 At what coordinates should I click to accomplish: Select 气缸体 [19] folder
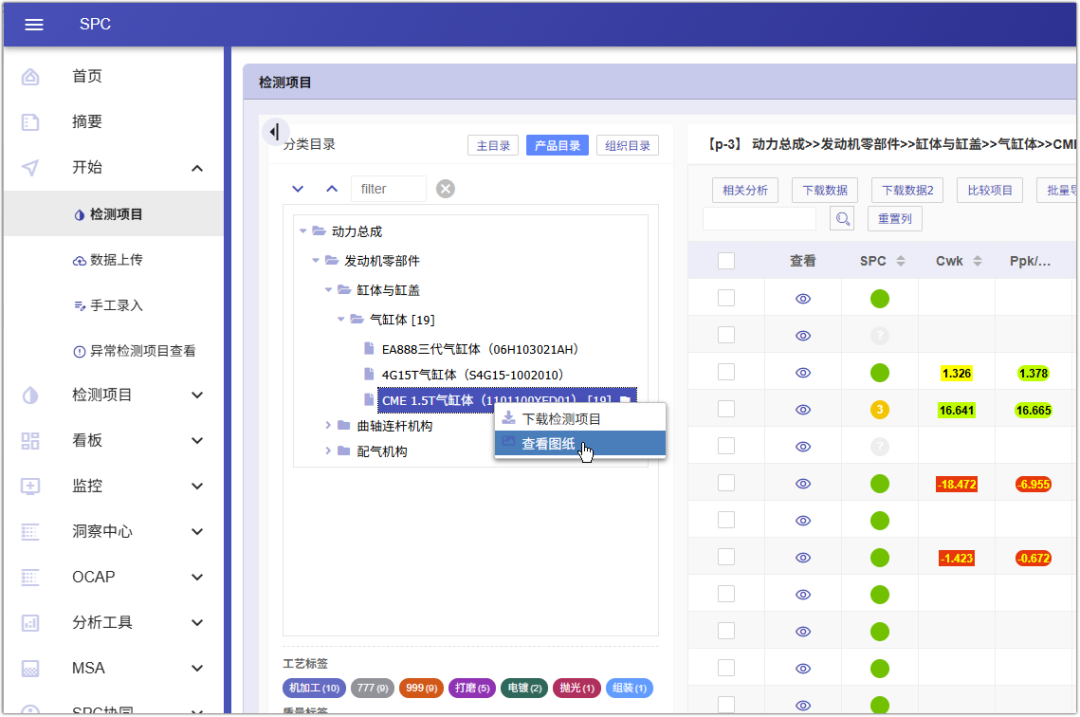[402, 320]
